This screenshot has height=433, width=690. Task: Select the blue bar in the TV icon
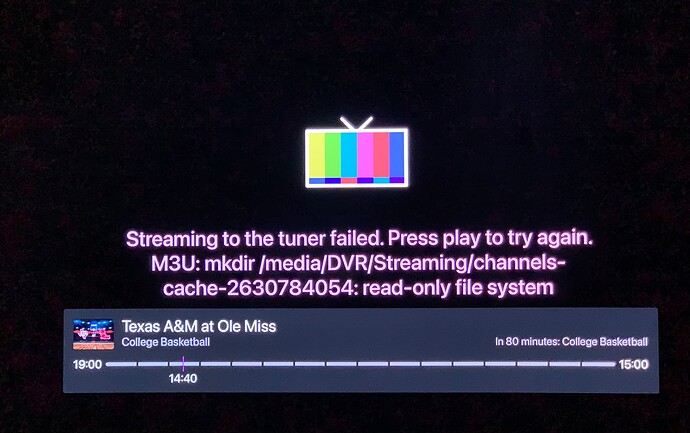point(397,155)
